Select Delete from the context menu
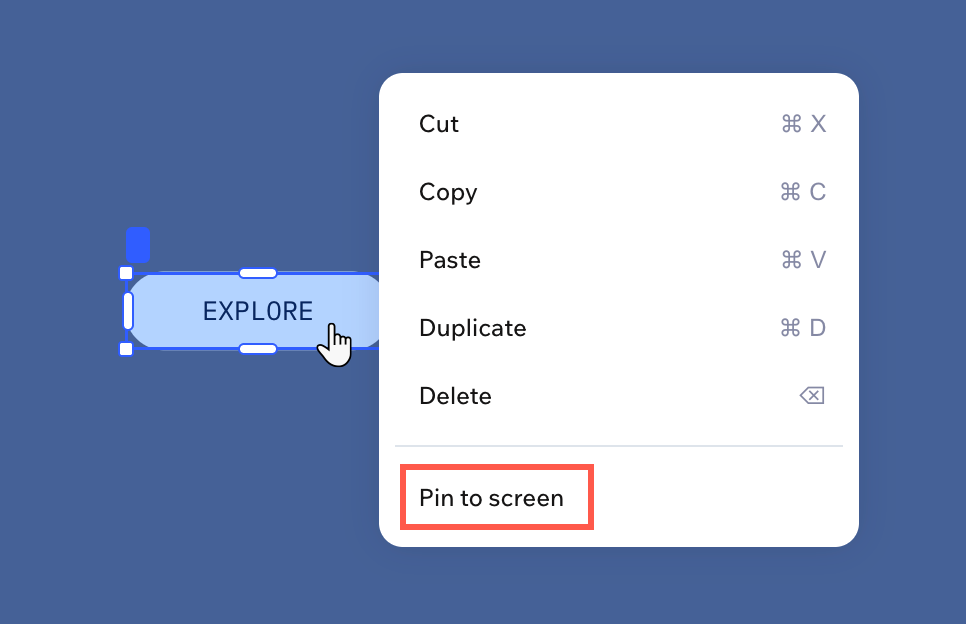This screenshot has width=966, height=624. click(x=455, y=395)
